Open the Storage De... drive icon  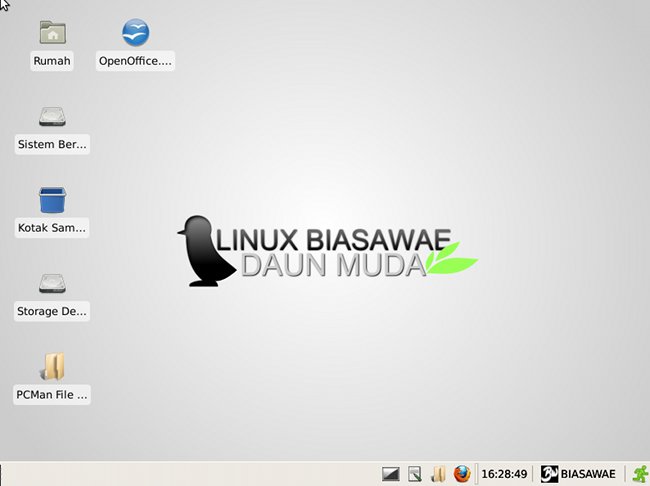click(52, 283)
